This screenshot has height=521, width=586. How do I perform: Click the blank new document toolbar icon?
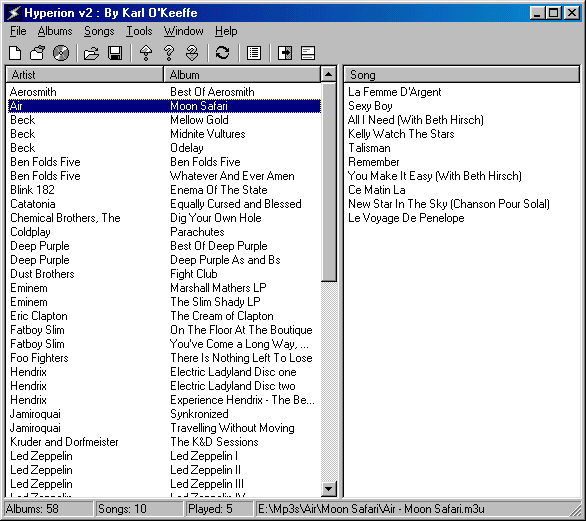point(15,53)
